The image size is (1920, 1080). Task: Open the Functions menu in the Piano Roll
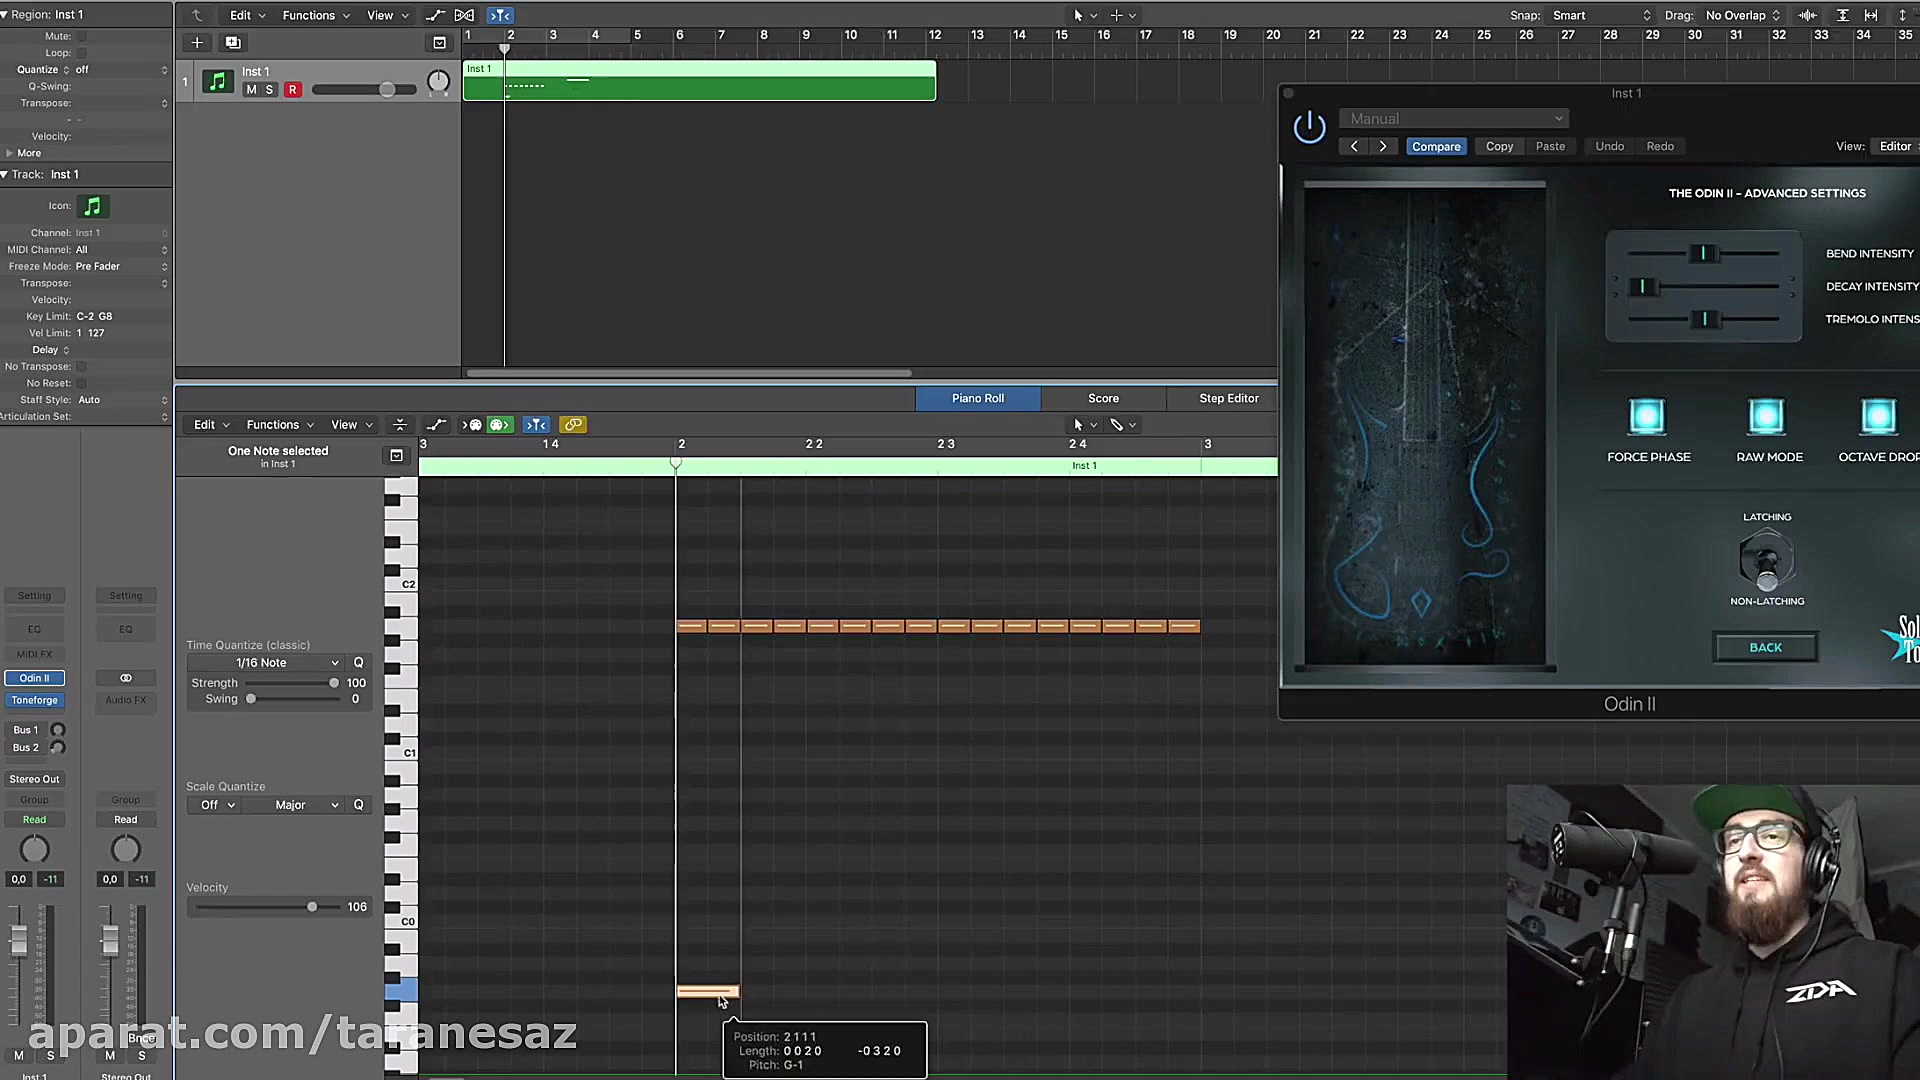tap(273, 424)
